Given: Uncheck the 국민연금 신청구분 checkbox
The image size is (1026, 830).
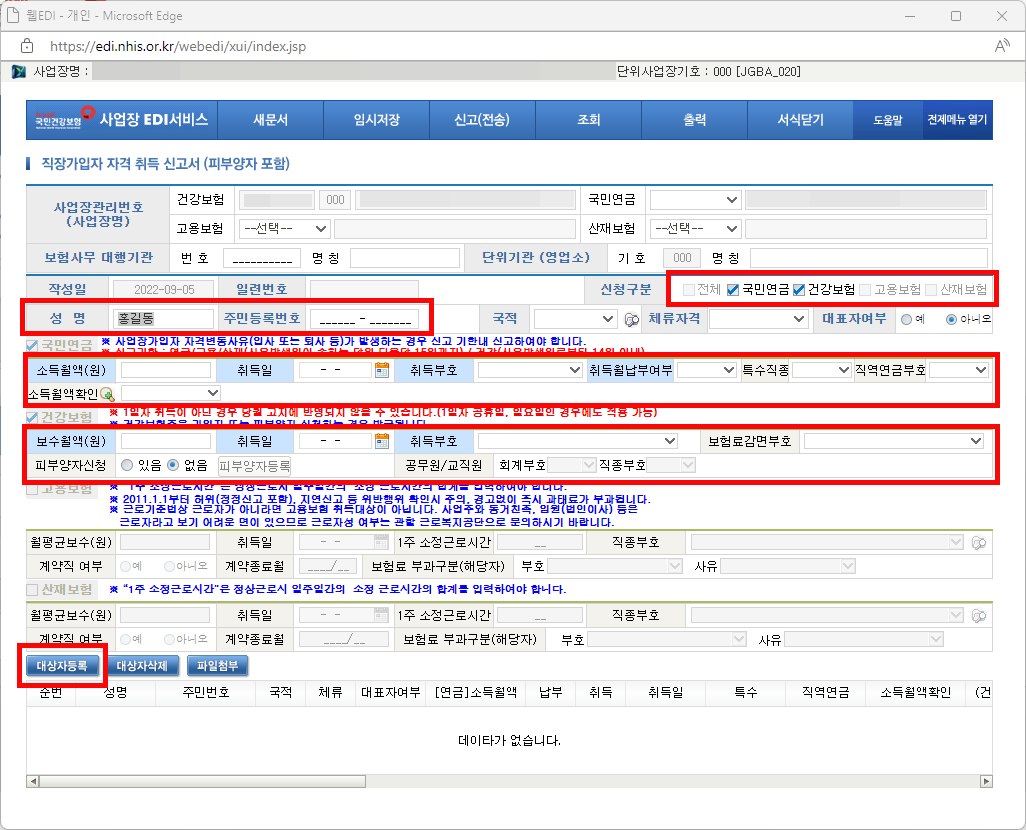Looking at the screenshot, I should pyautogui.click(x=733, y=289).
